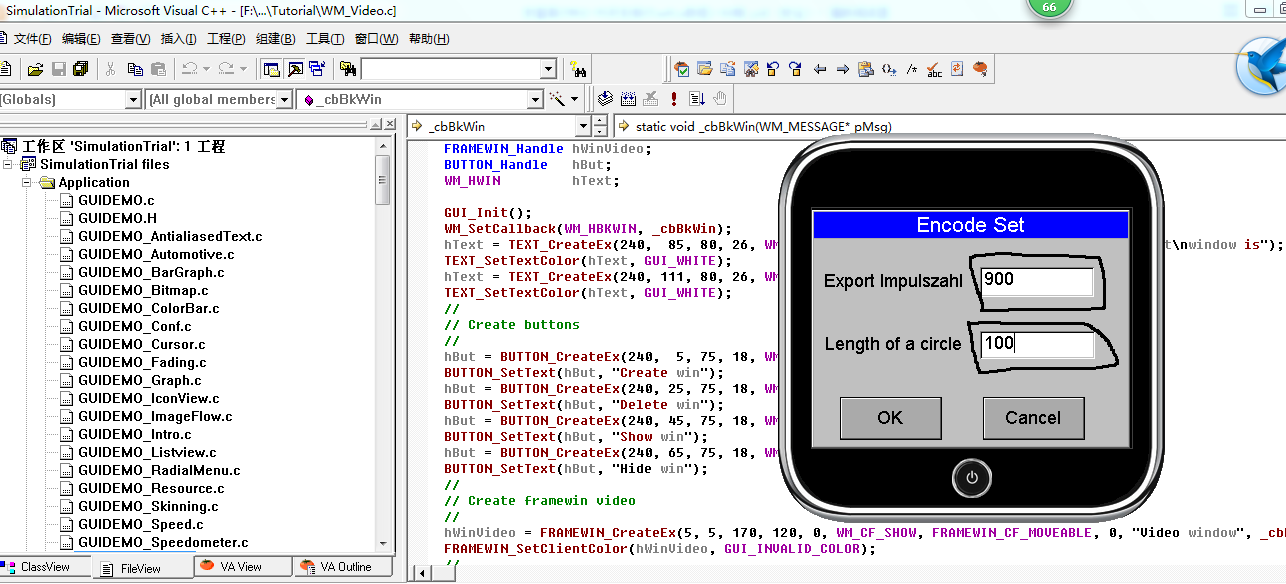This screenshot has width=1286, height=584.
Task: Click the Compile toolbar icon
Action: [605, 98]
